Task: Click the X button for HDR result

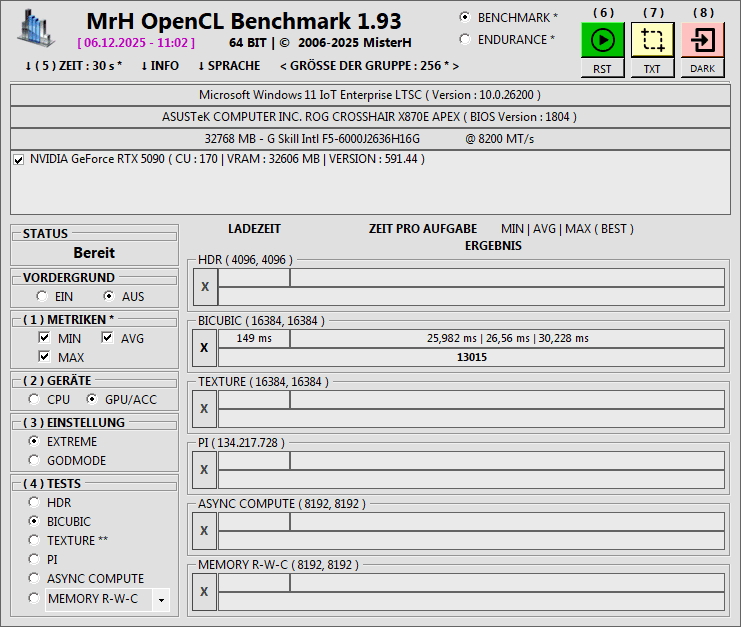Action: click(205, 287)
